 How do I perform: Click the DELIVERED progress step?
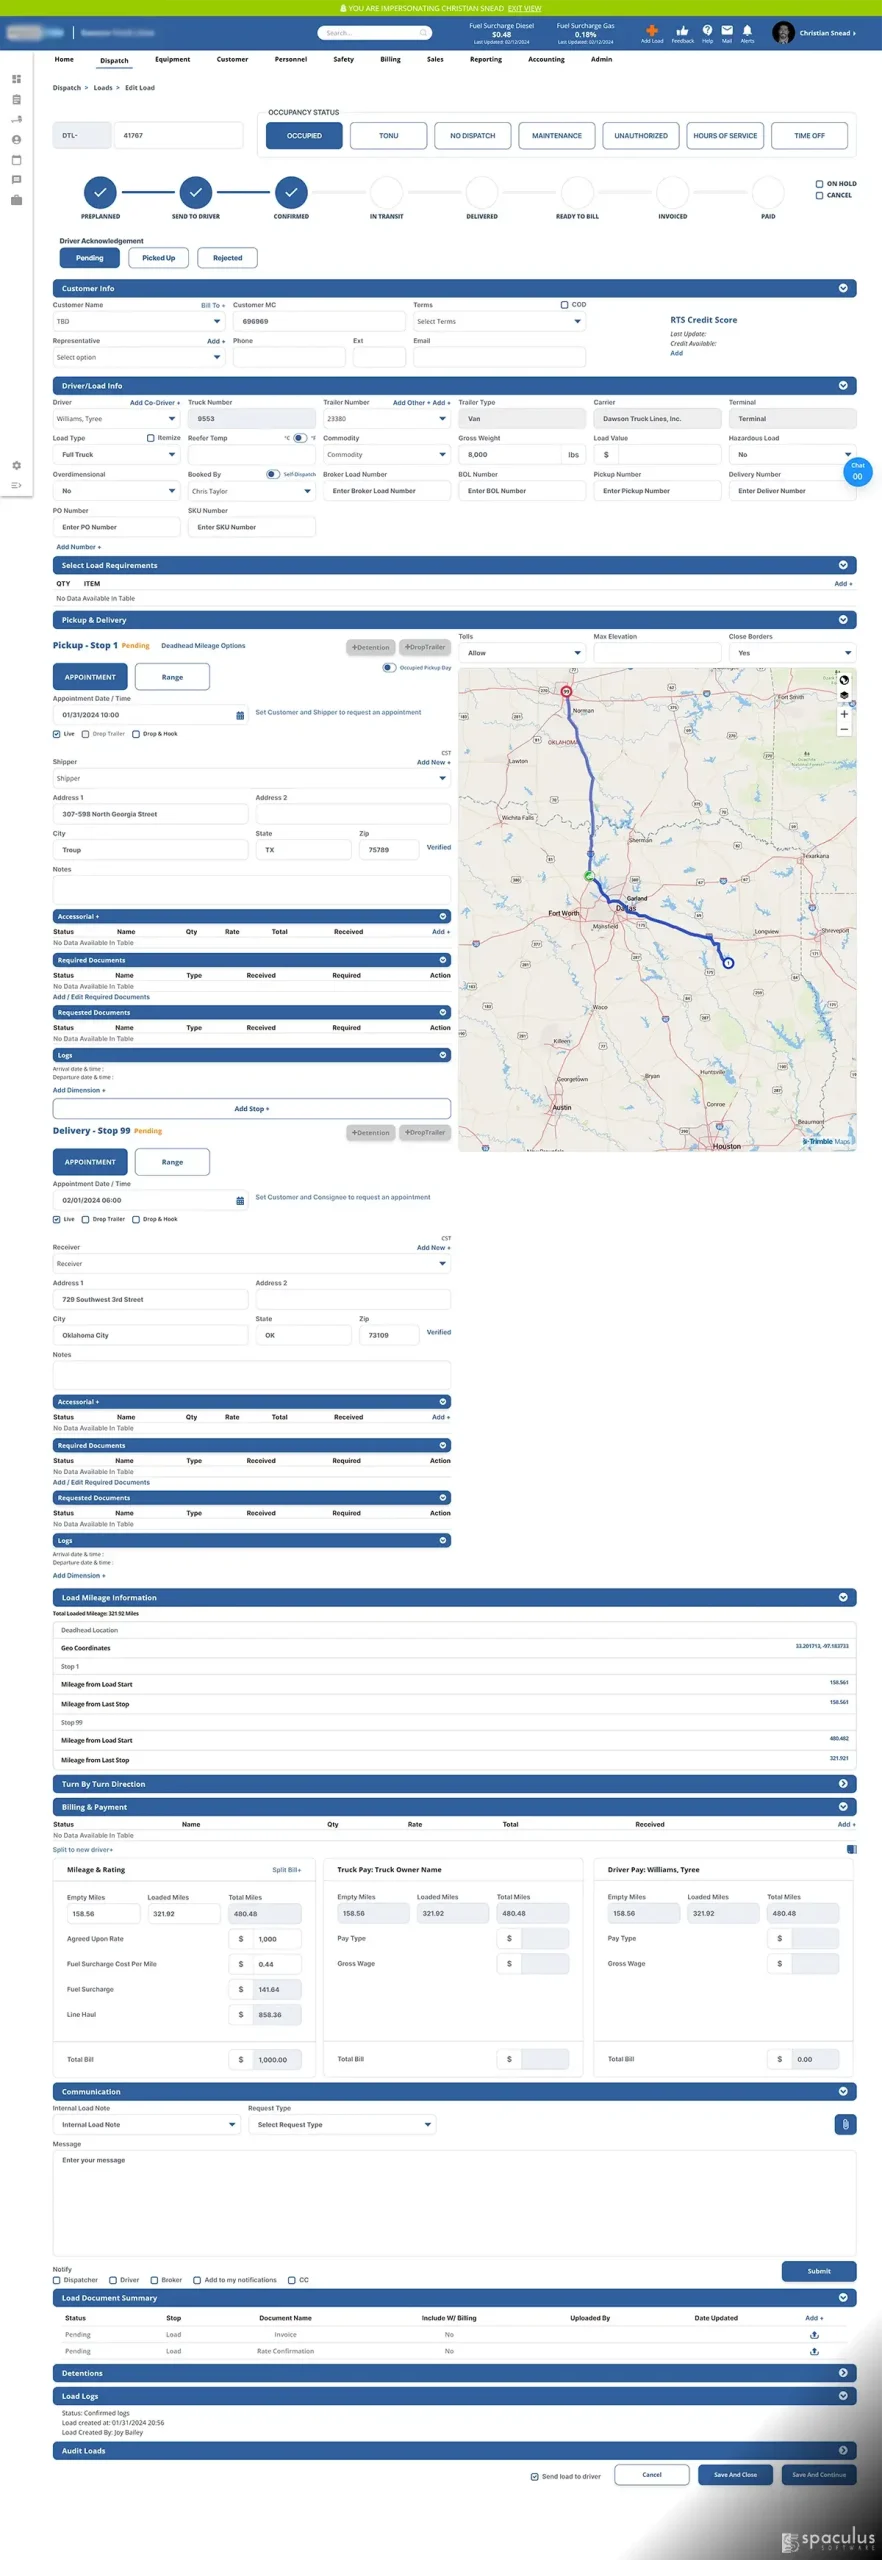click(482, 191)
